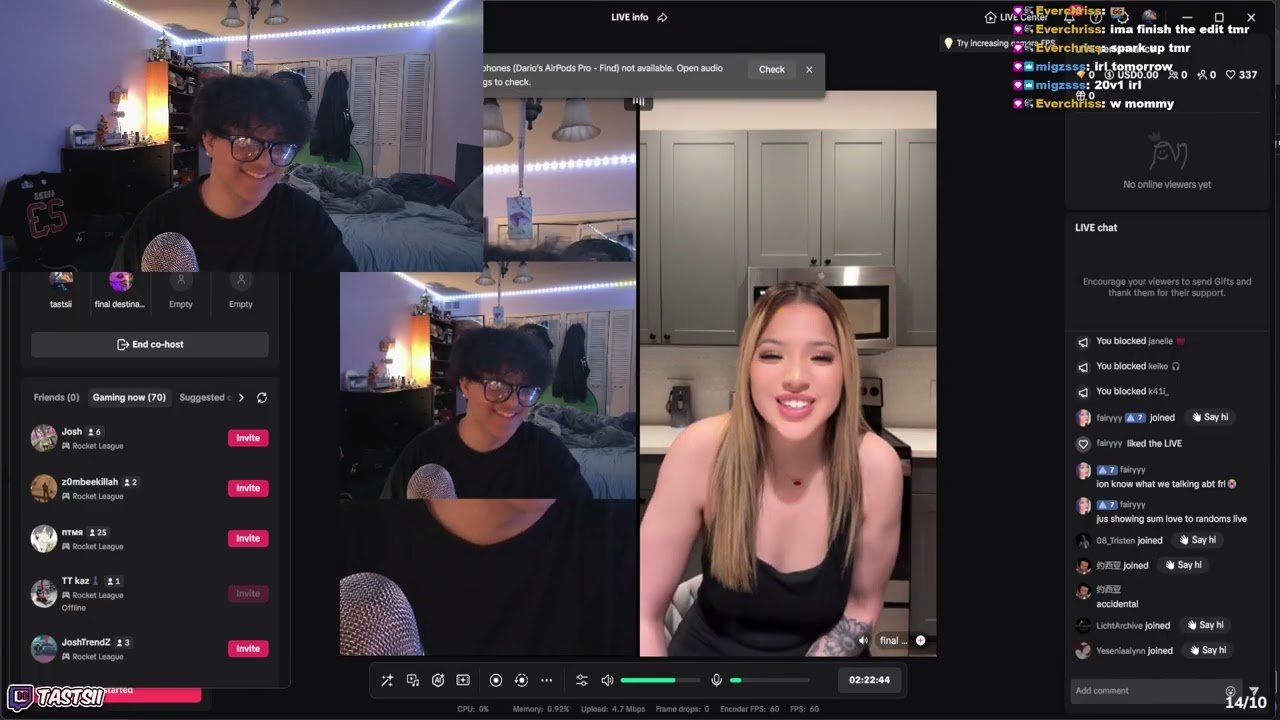1280x720 pixels.
Task: Open the effects magic wand tool
Action: point(387,680)
